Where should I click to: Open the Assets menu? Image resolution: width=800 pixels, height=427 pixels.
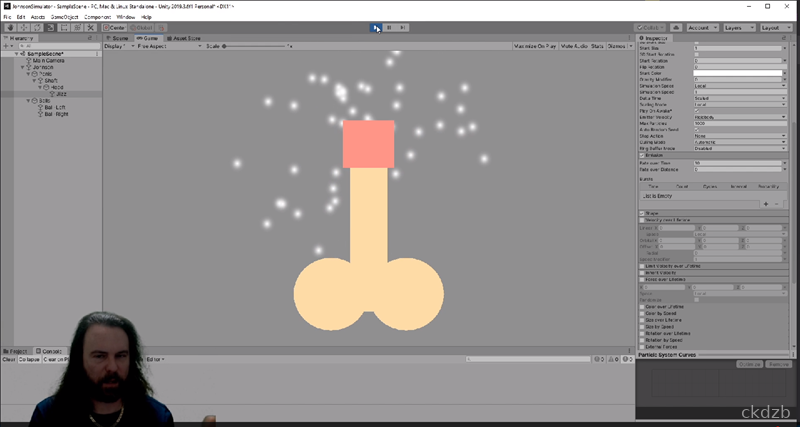[x=38, y=17]
